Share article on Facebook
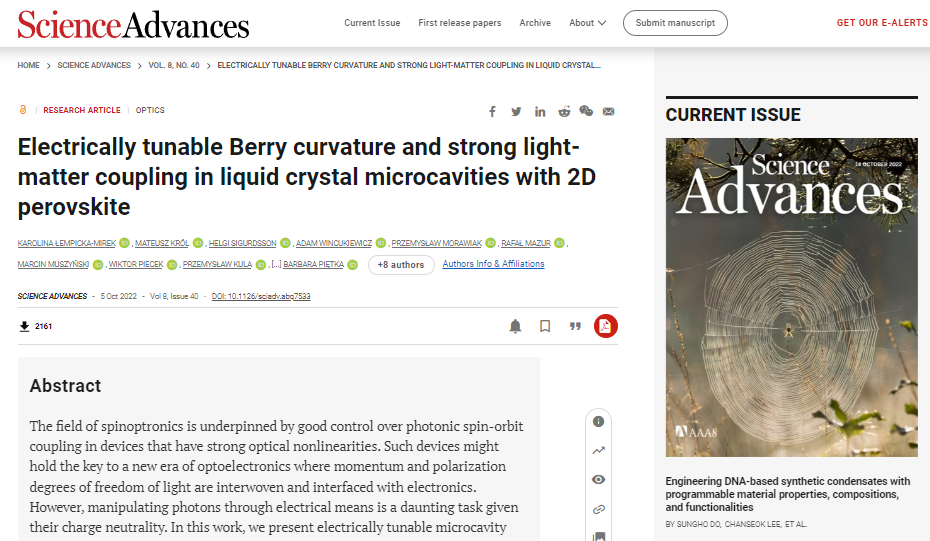Viewport: 930px width, 541px height. 492,111
